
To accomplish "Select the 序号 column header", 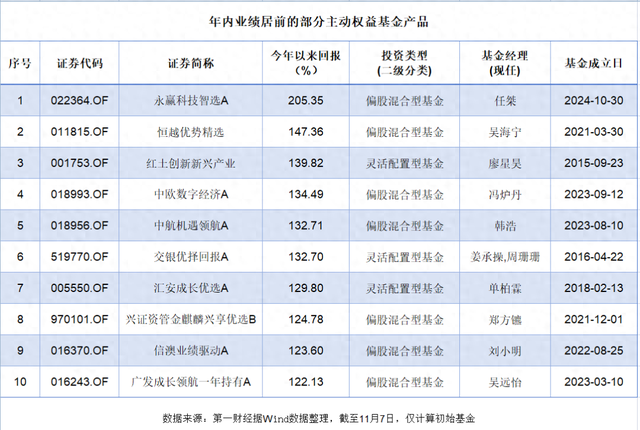I will point(20,63).
